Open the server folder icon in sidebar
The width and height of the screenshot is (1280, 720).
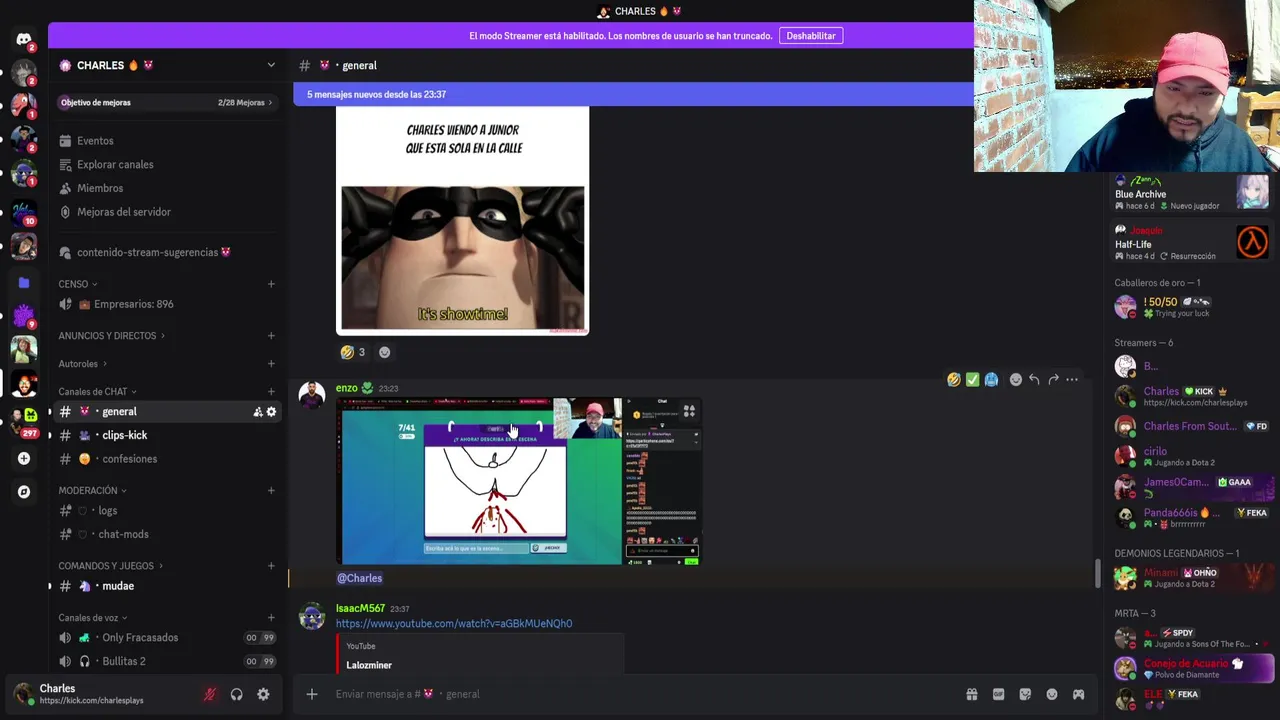pos(24,283)
